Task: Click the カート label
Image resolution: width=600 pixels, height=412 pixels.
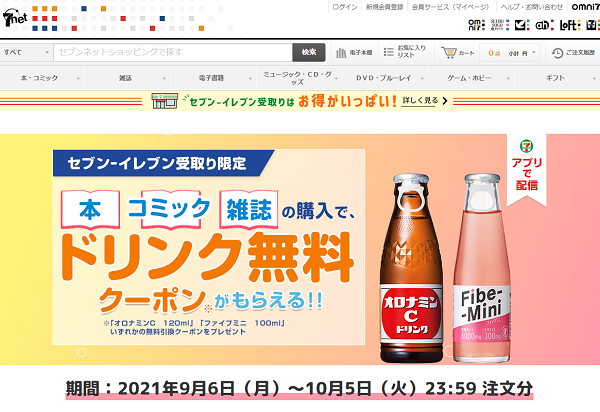Action: tap(466, 53)
